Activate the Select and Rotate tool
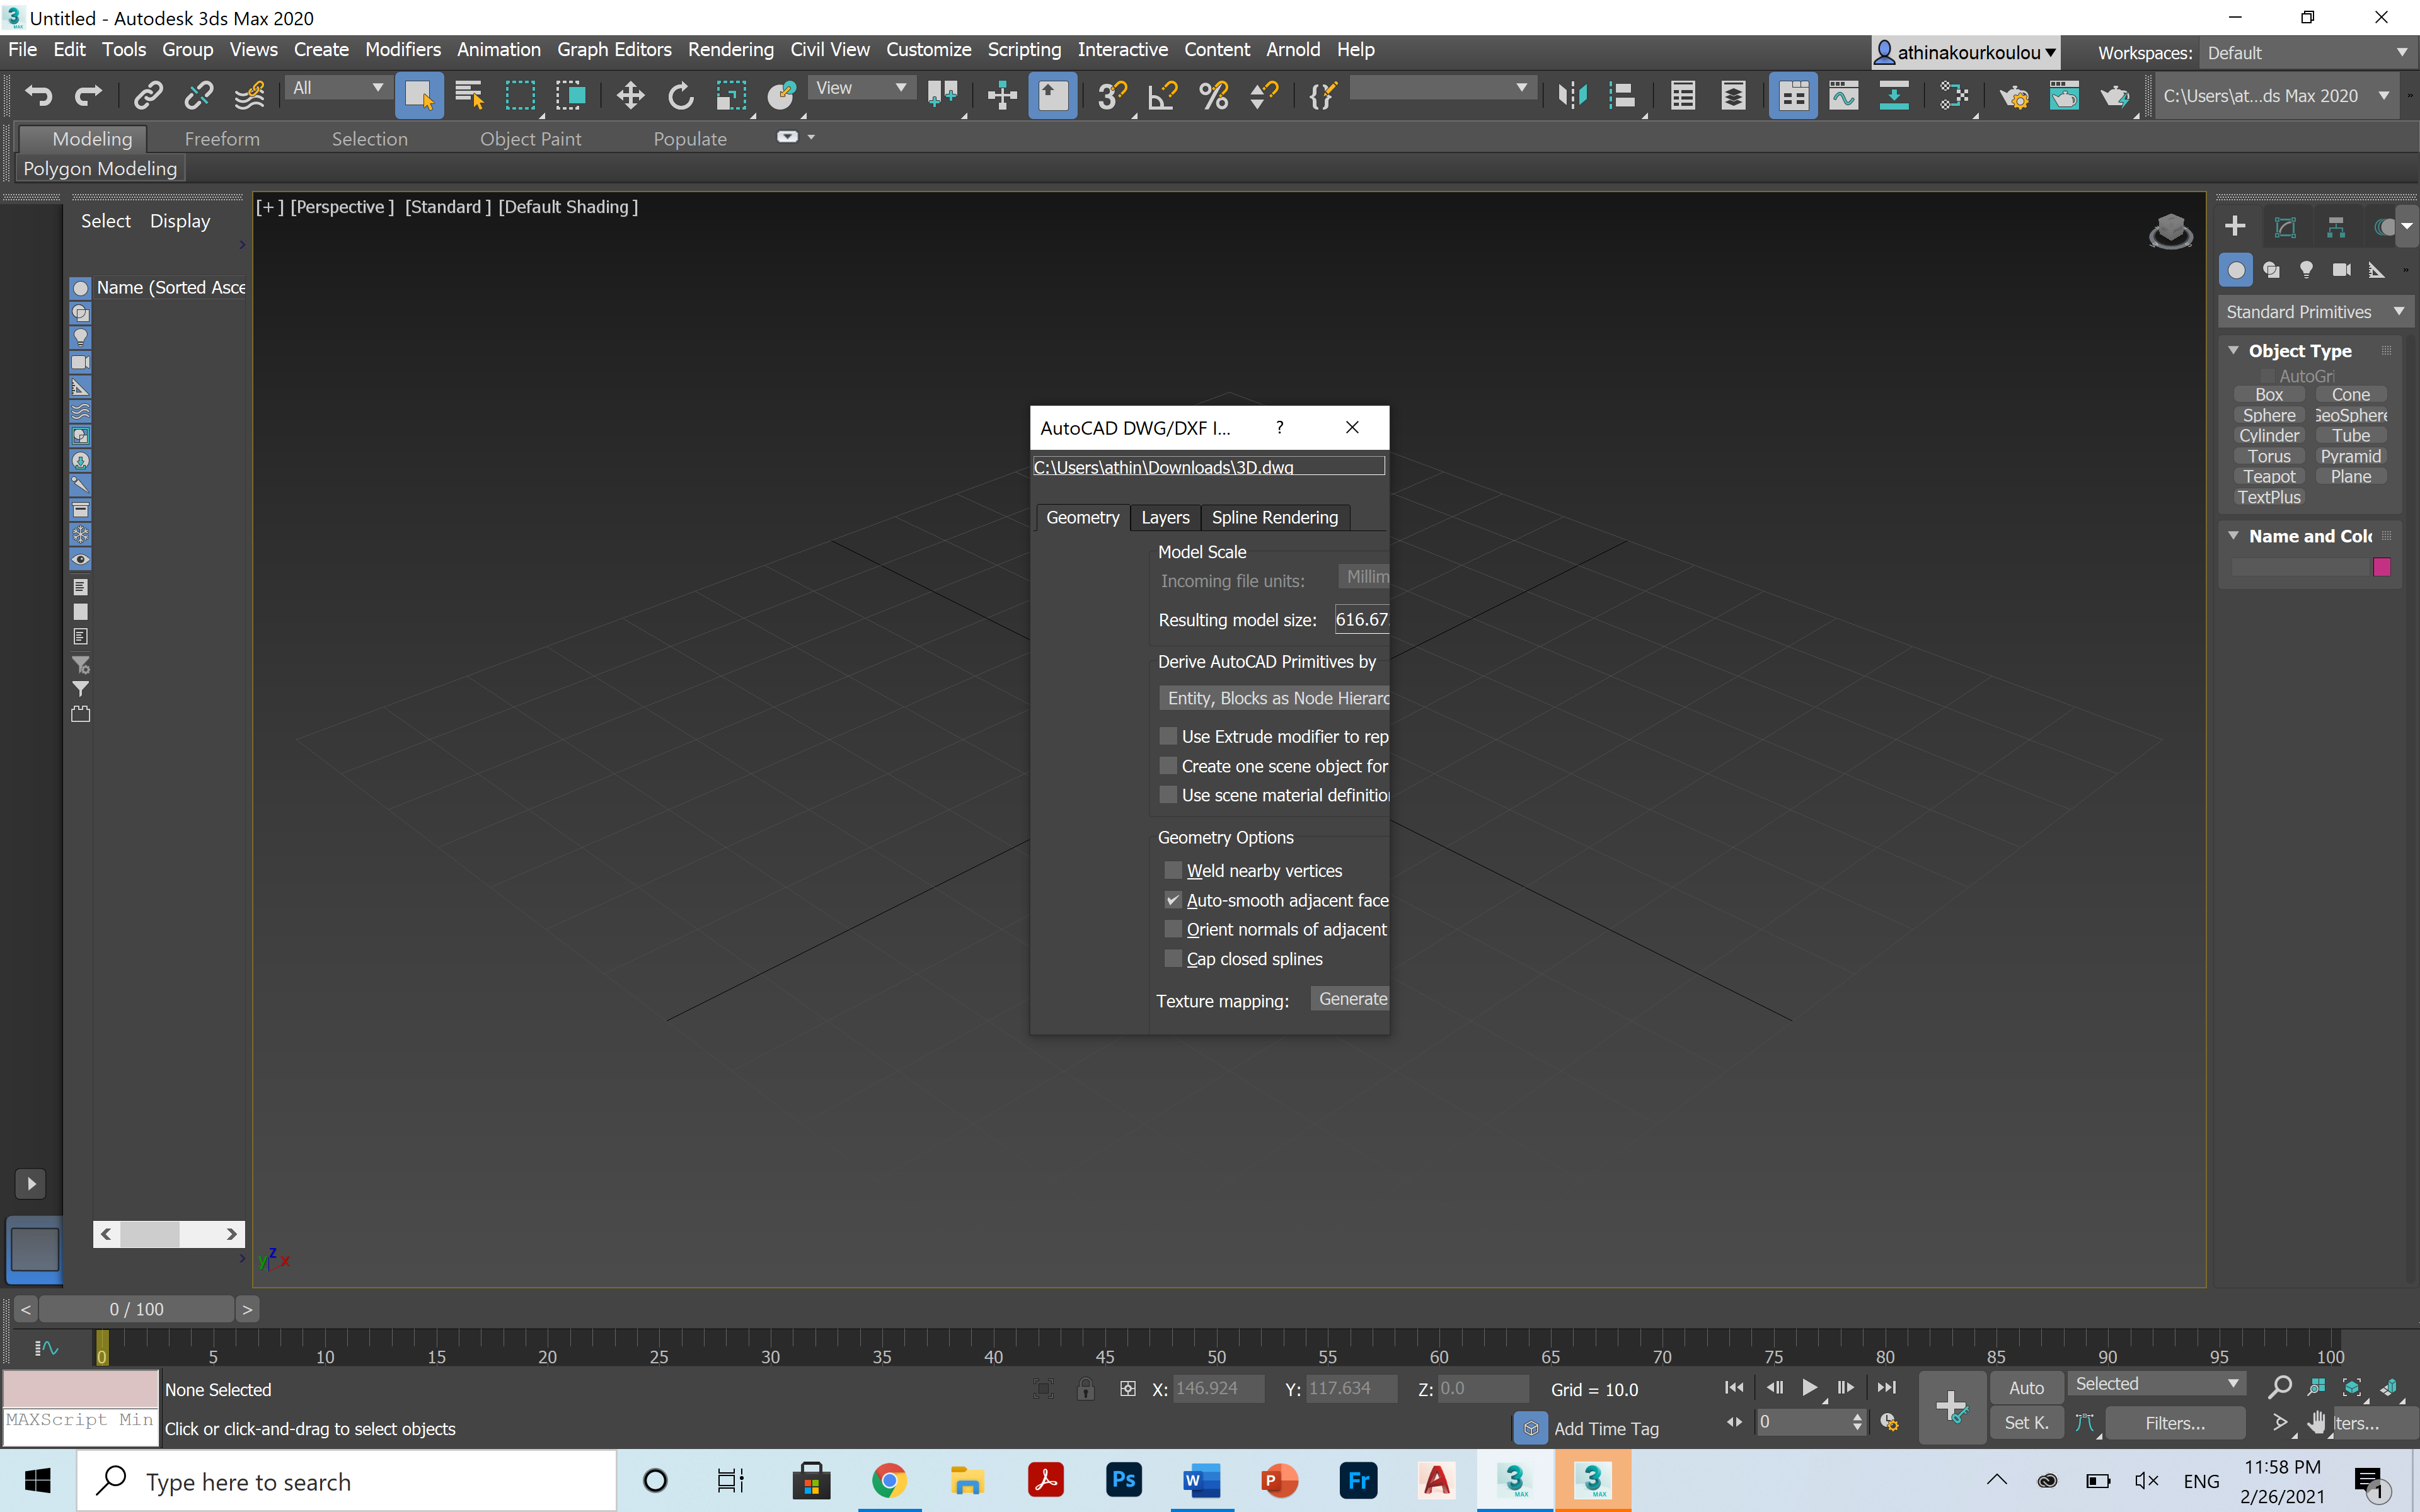This screenshot has height=1512, width=2420. point(682,95)
